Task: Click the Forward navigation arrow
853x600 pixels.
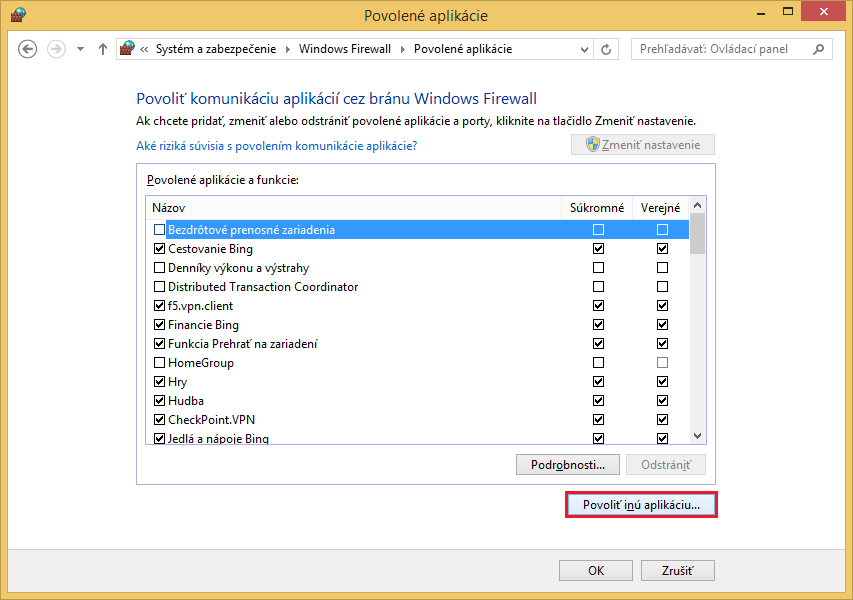Action: [56, 49]
